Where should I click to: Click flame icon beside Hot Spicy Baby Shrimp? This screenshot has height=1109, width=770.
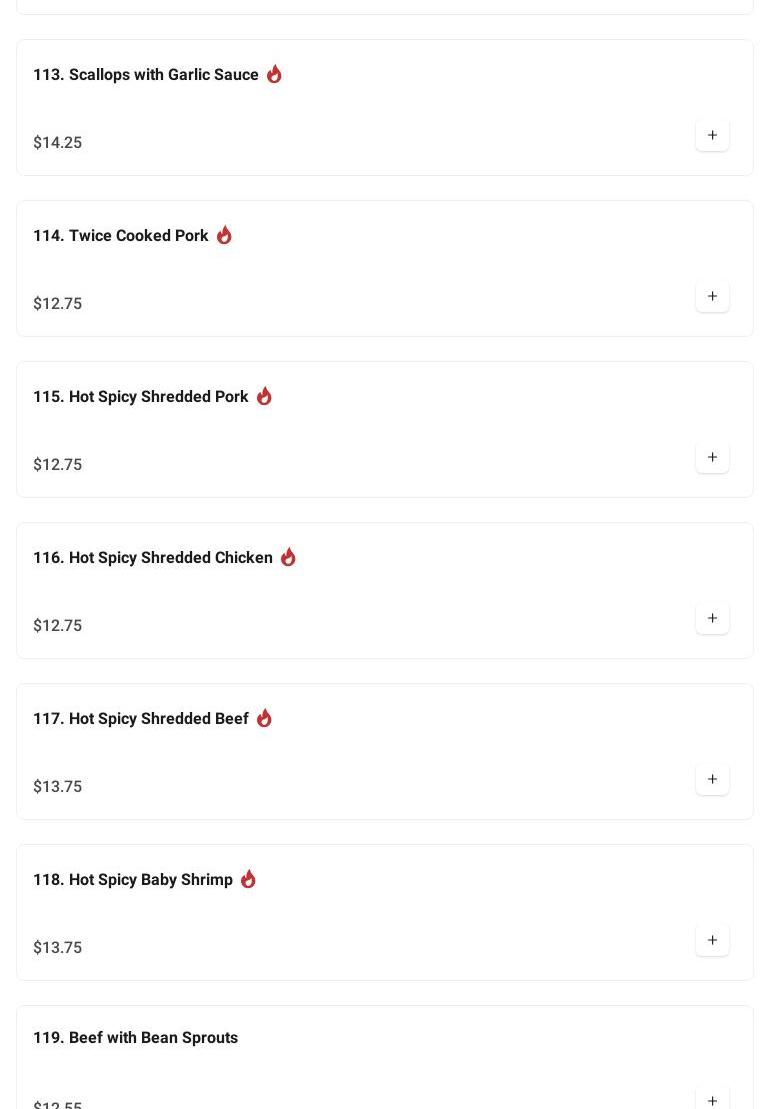248,879
